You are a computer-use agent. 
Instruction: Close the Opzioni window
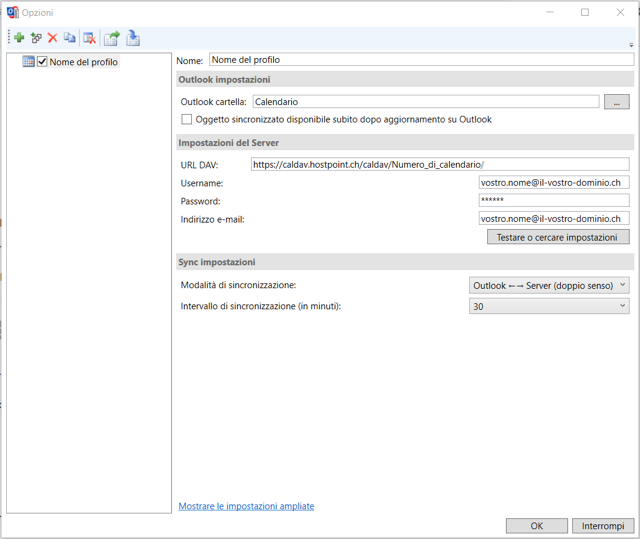point(620,12)
